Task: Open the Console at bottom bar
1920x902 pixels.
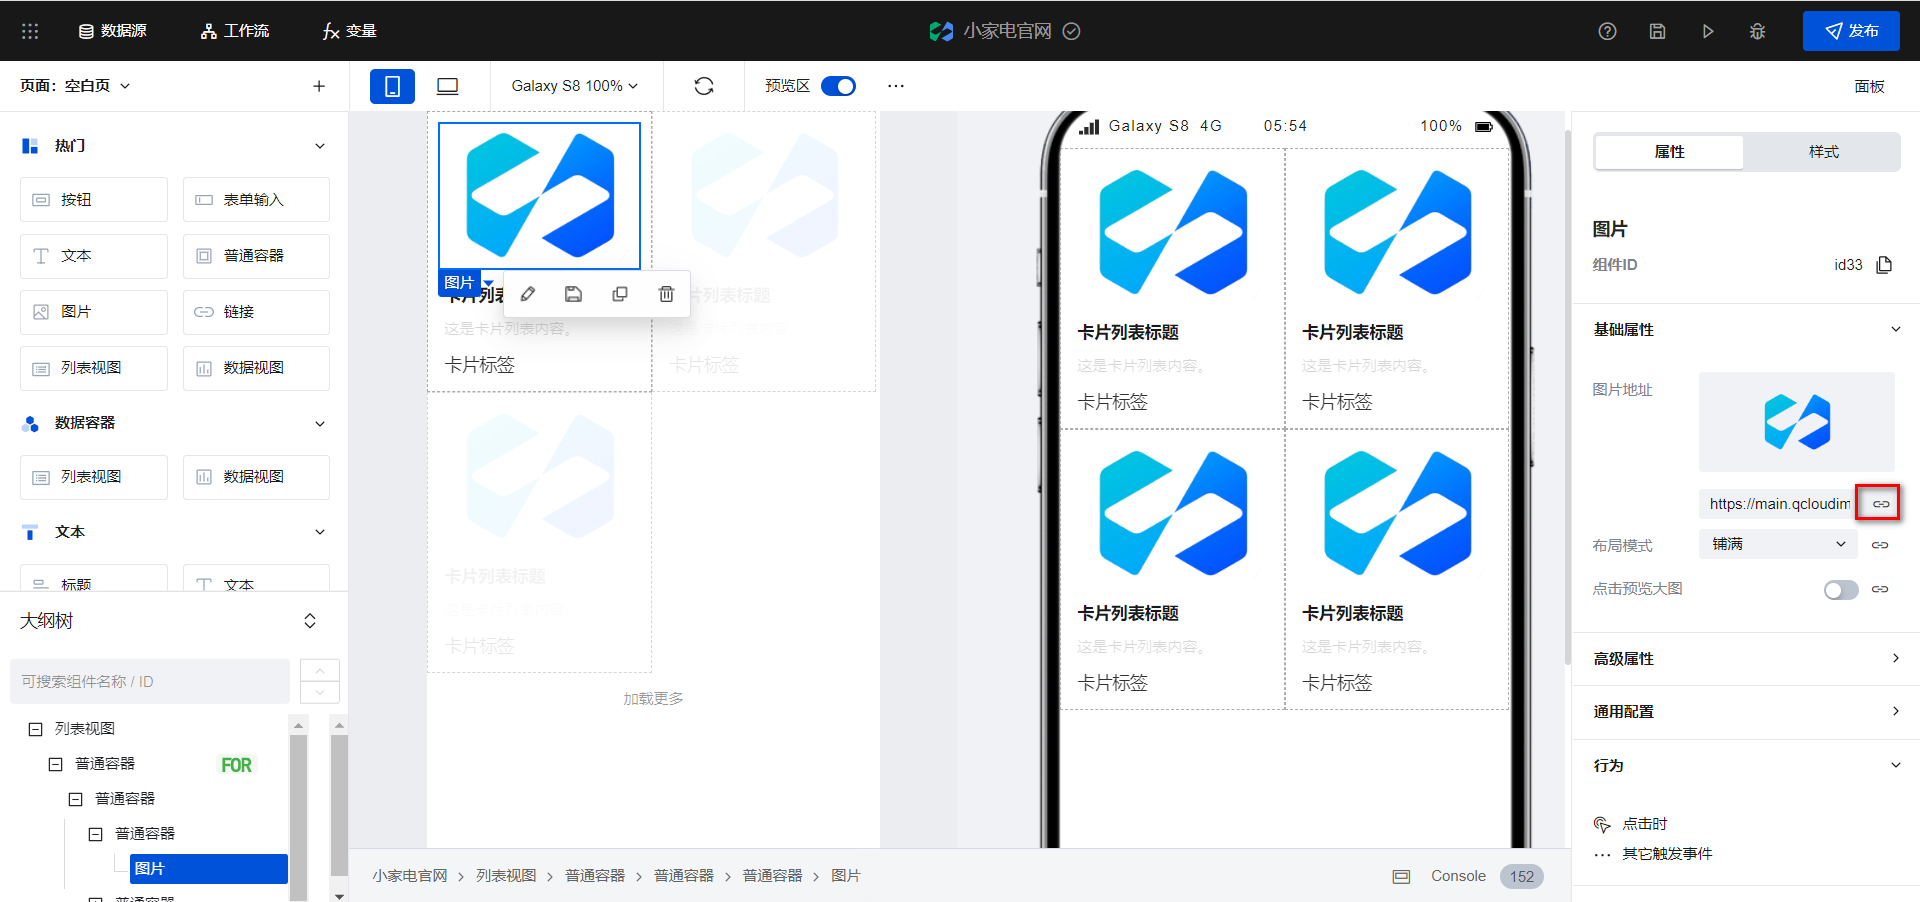Action: point(1457,875)
